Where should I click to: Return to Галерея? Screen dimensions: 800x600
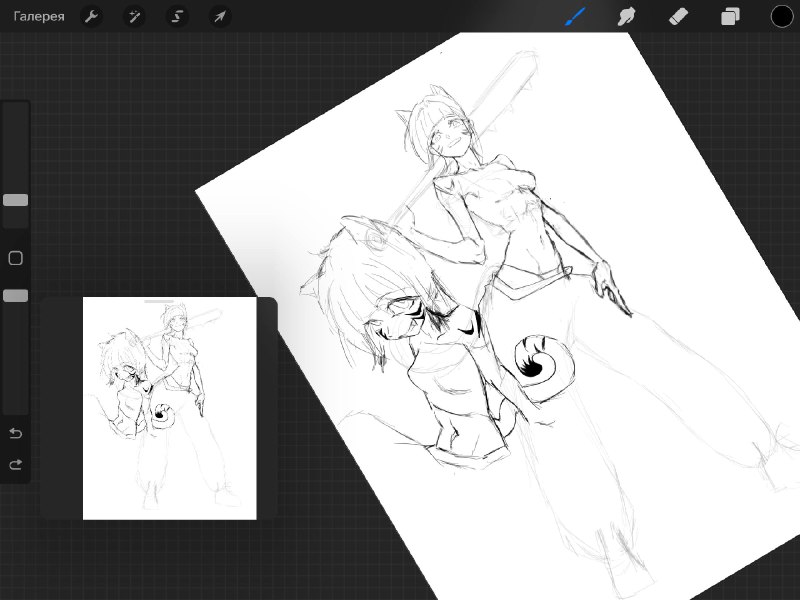pos(39,16)
